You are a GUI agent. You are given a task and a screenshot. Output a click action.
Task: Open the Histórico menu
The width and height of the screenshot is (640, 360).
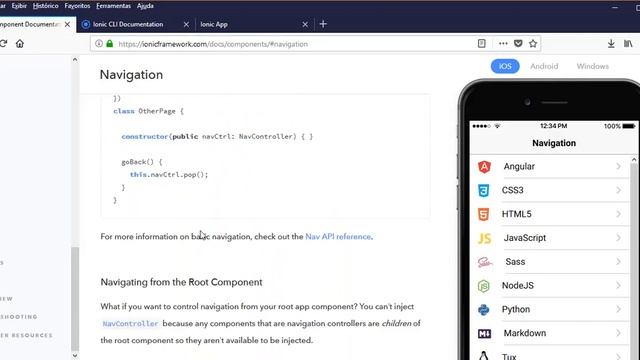pos(45,6)
